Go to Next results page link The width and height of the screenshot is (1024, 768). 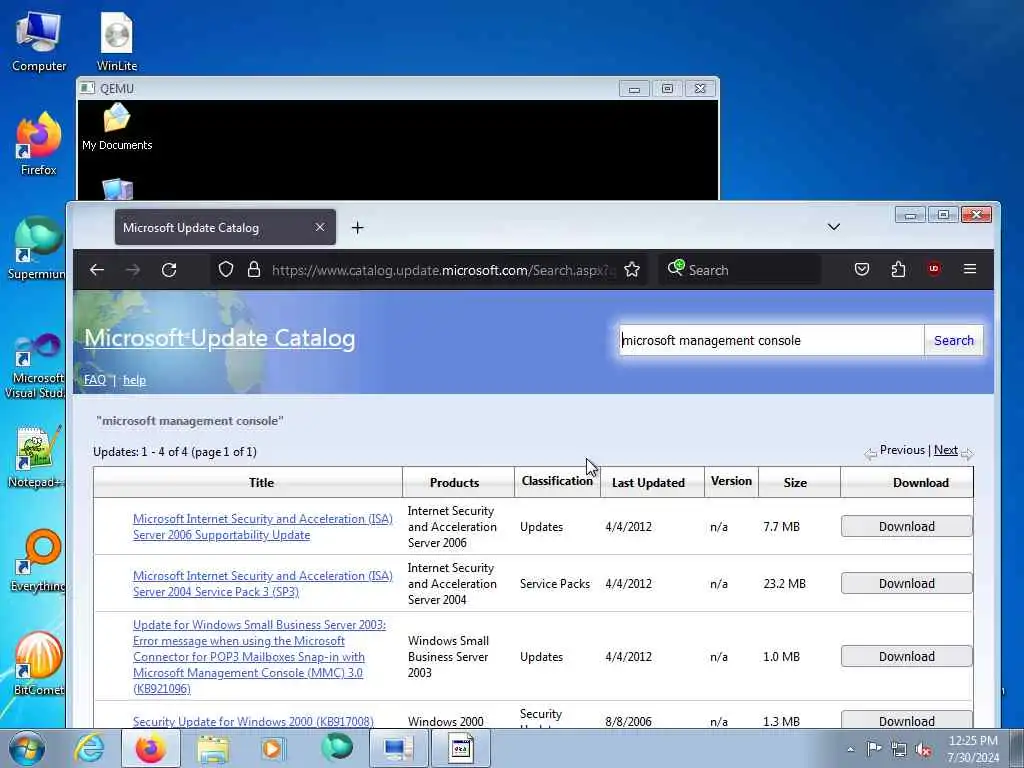[x=946, y=450]
